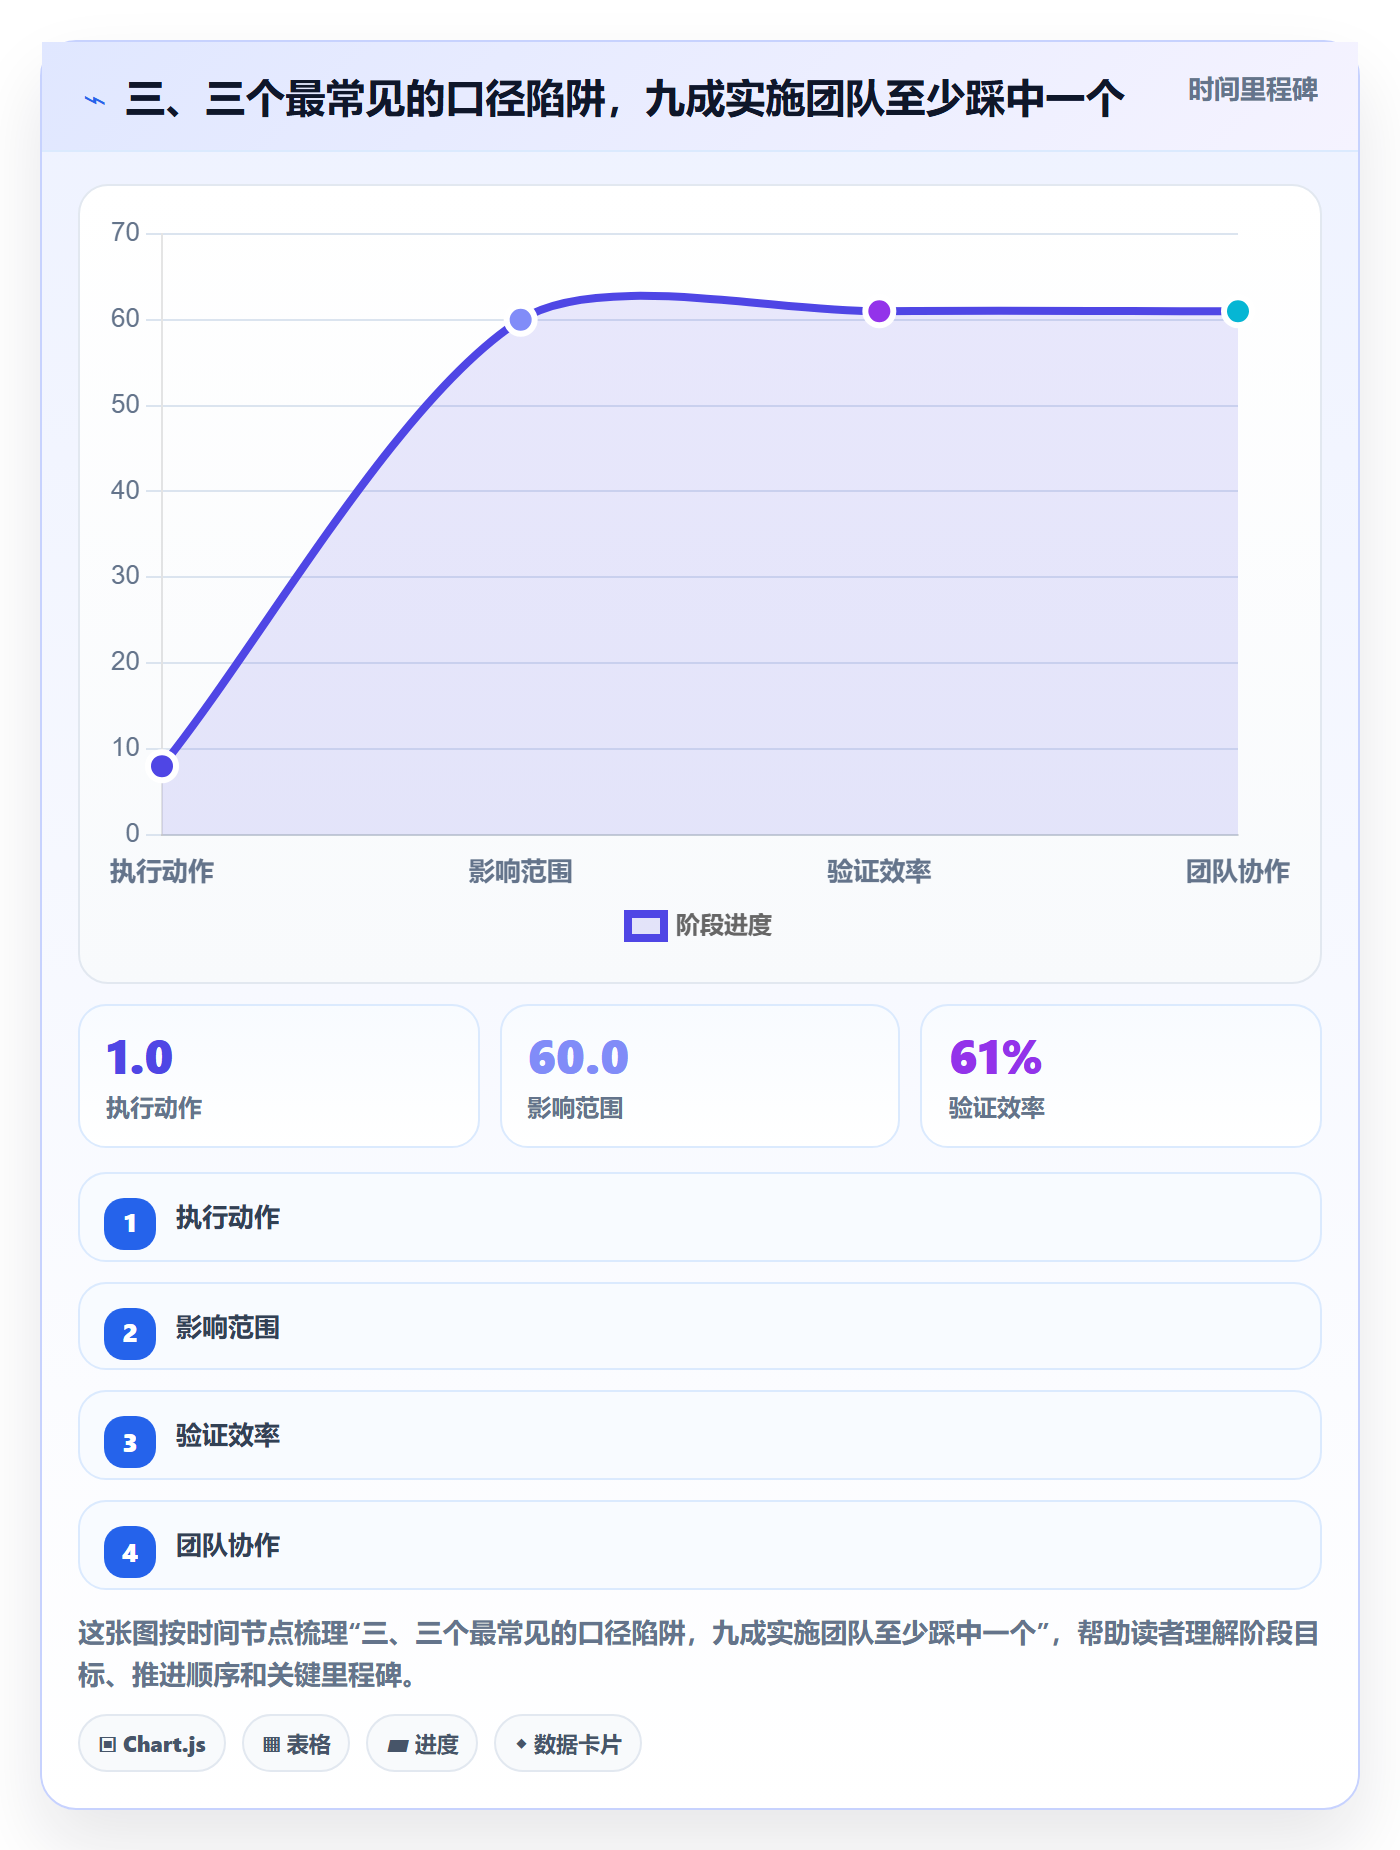Click the y-axis value 70
1400x1850 pixels.
tap(125, 233)
